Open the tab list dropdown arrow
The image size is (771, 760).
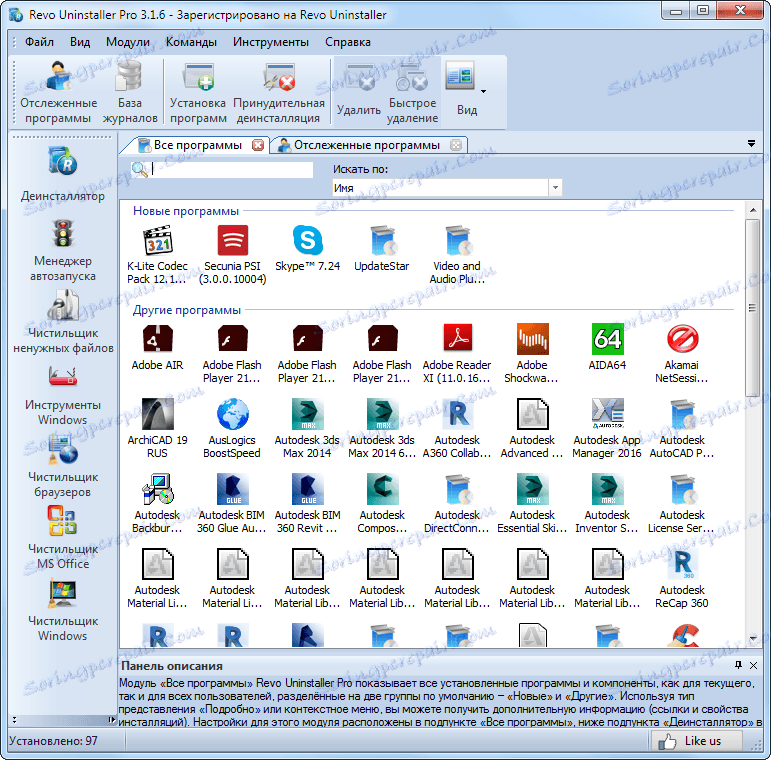[x=751, y=144]
